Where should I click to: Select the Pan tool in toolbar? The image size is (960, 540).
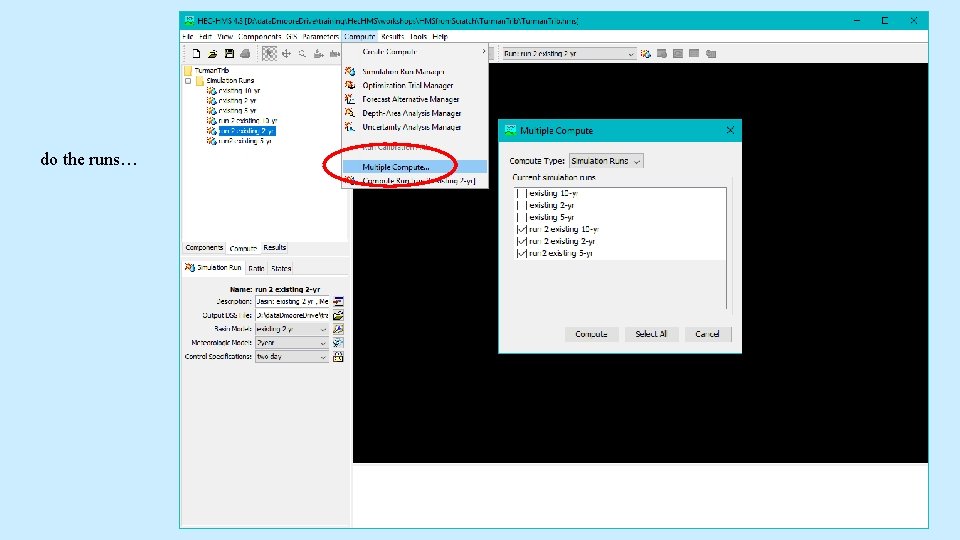coord(286,54)
